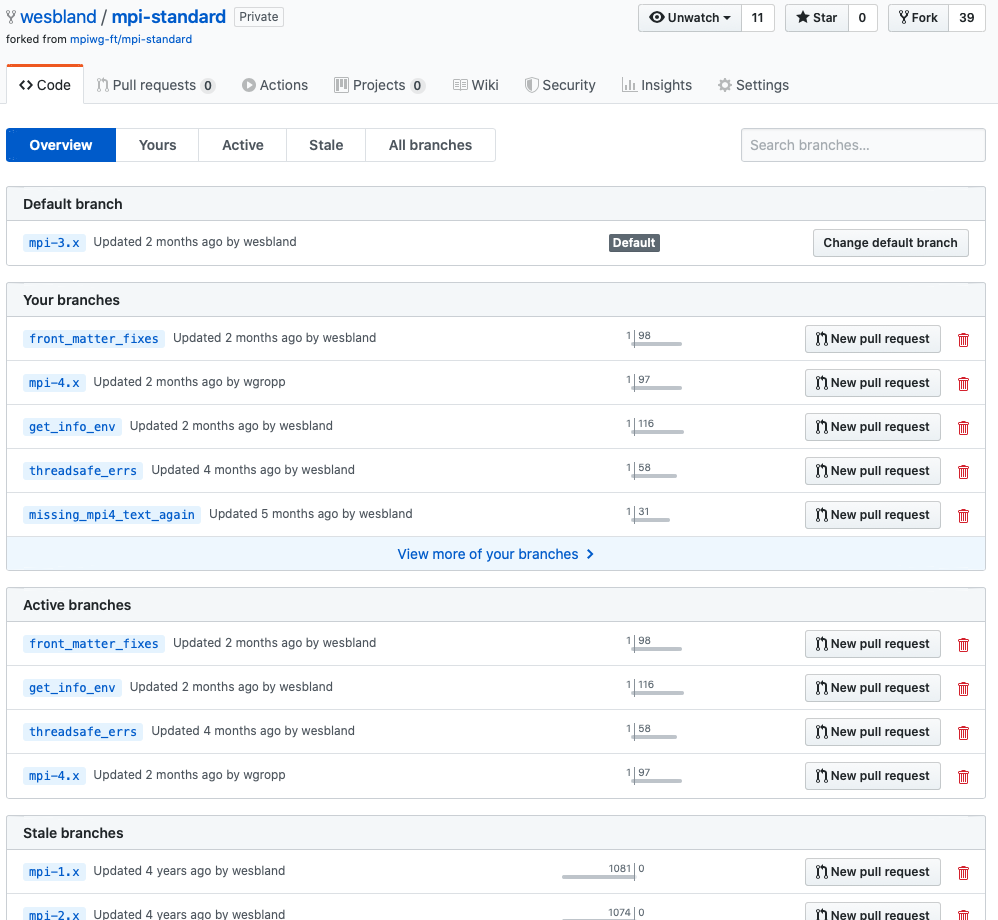Open the upstream mpiwg-ft/mpi-standard link

coord(131,39)
